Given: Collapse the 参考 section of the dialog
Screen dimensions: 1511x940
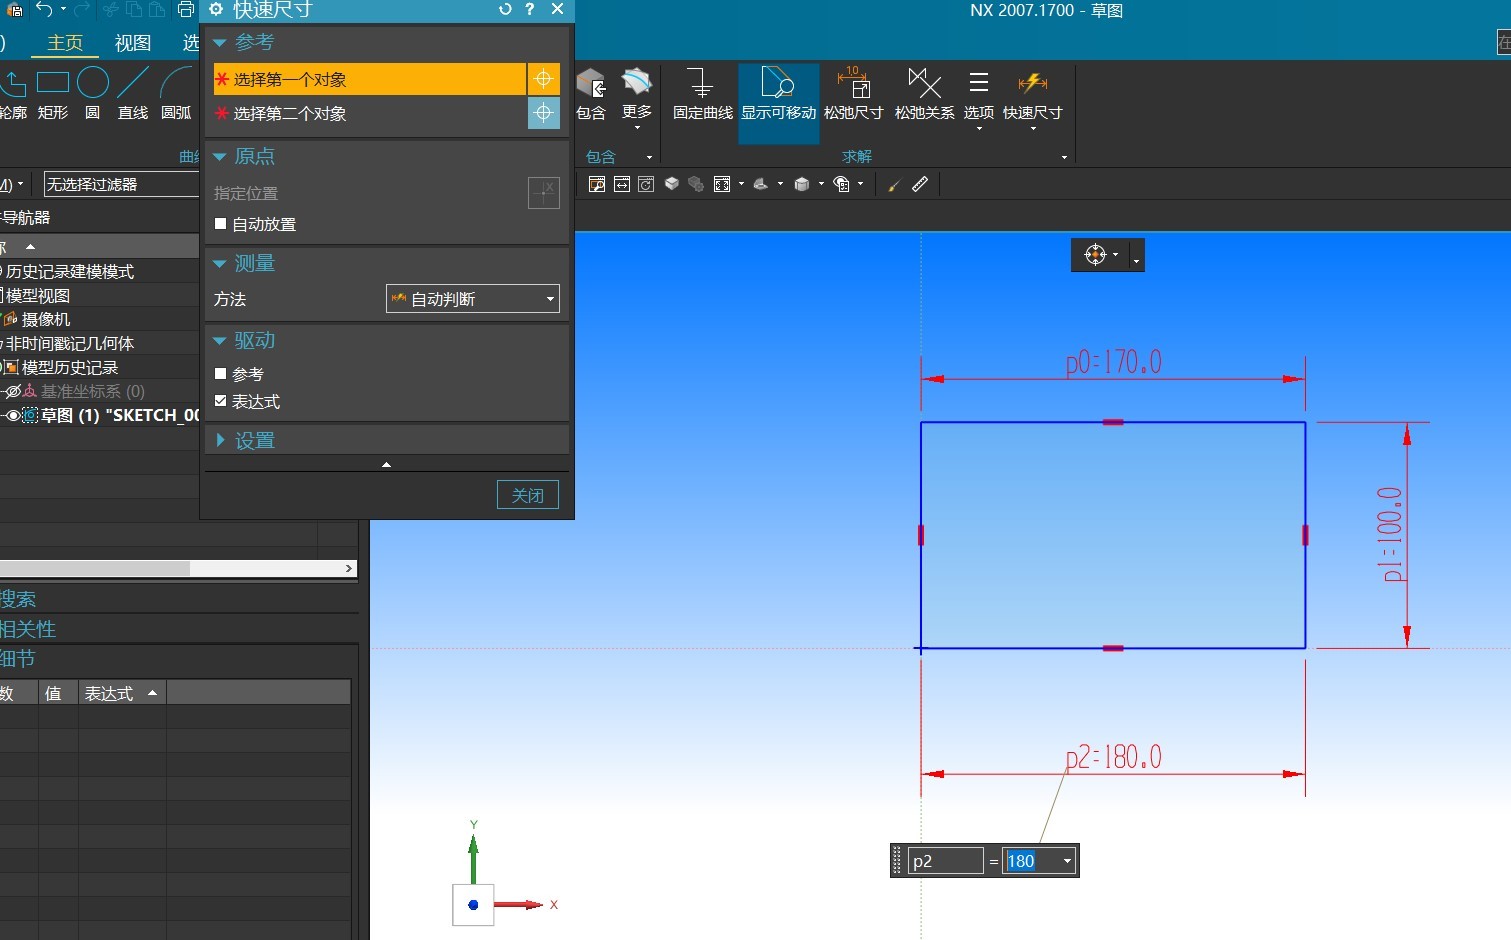Looking at the screenshot, I should click(220, 42).
